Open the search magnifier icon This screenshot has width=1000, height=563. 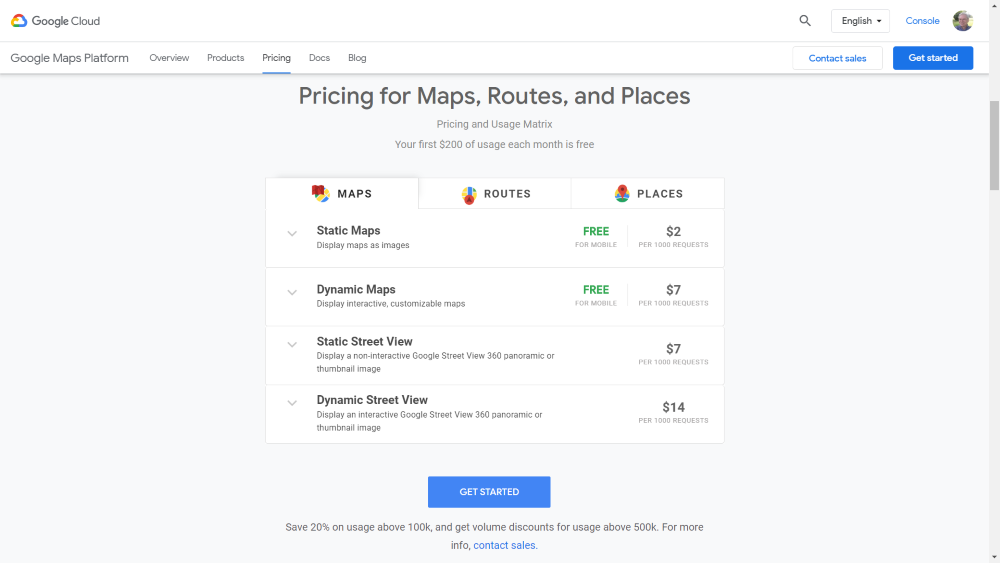coord(805,21)
